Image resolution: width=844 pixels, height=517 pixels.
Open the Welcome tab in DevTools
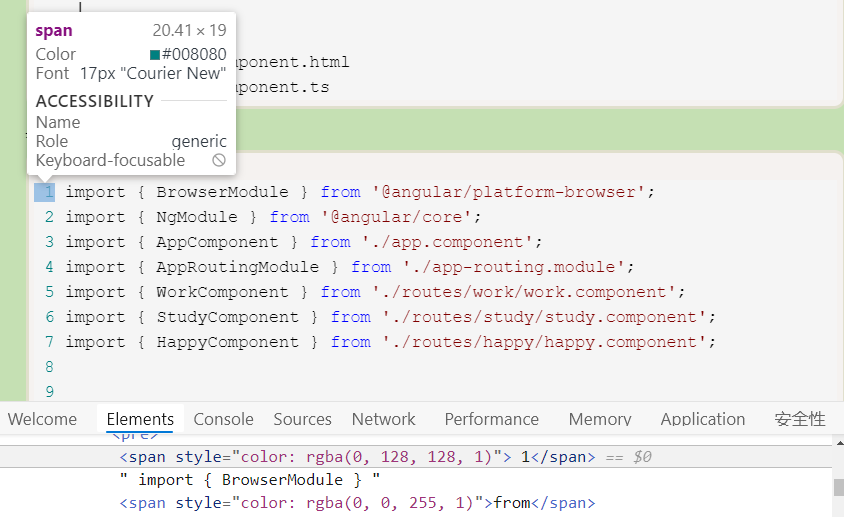pos(43,419)
